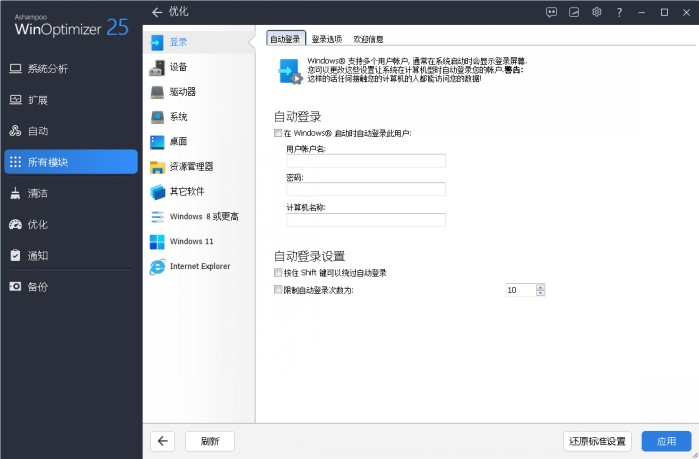Open settings gear in title bar
The width and height of the screenshot is (699, 459).
click(596, 12)
